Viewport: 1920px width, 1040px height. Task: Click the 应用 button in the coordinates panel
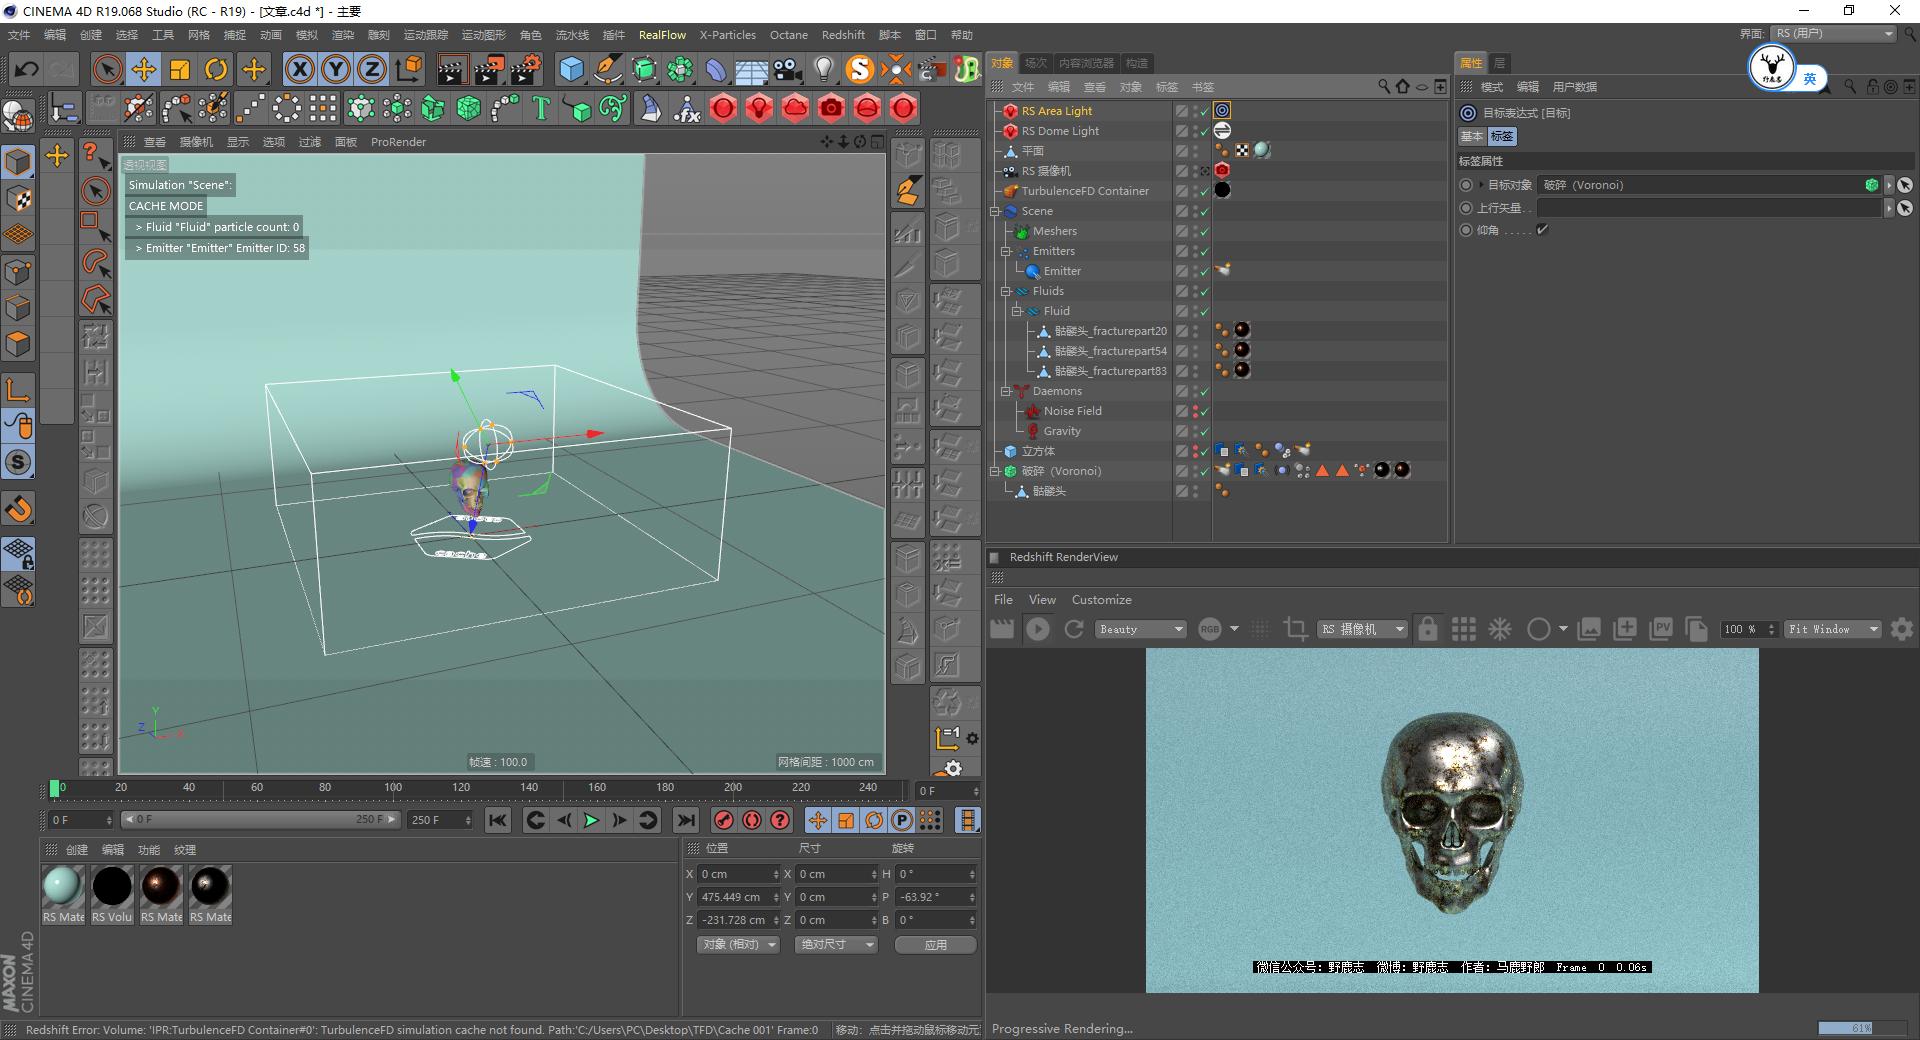[934, 944]
